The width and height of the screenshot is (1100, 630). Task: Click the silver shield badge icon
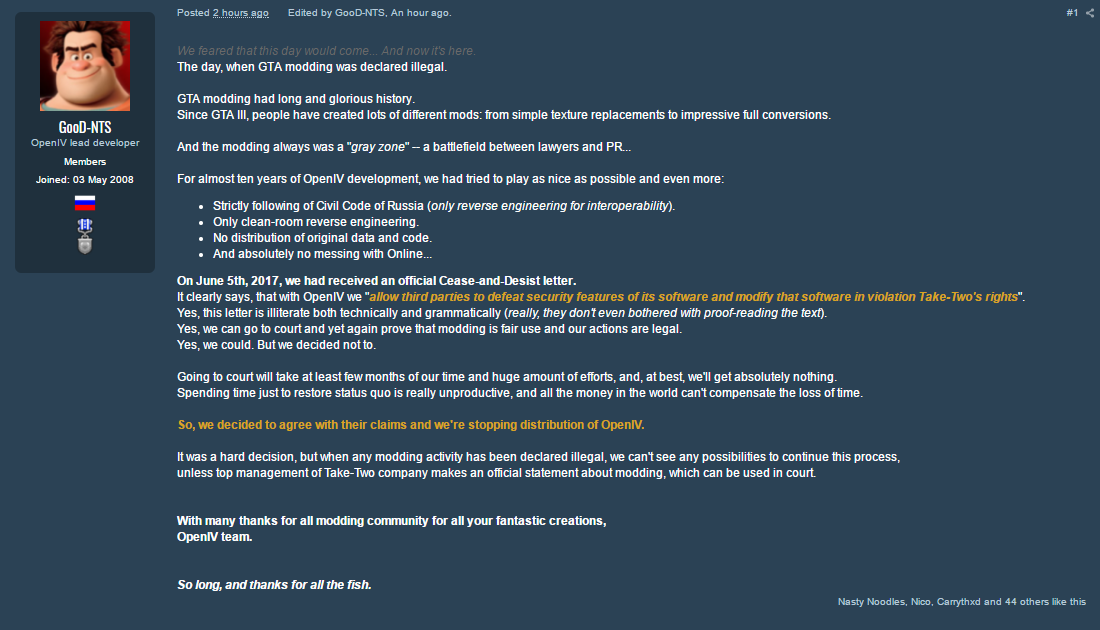(85, 245)
